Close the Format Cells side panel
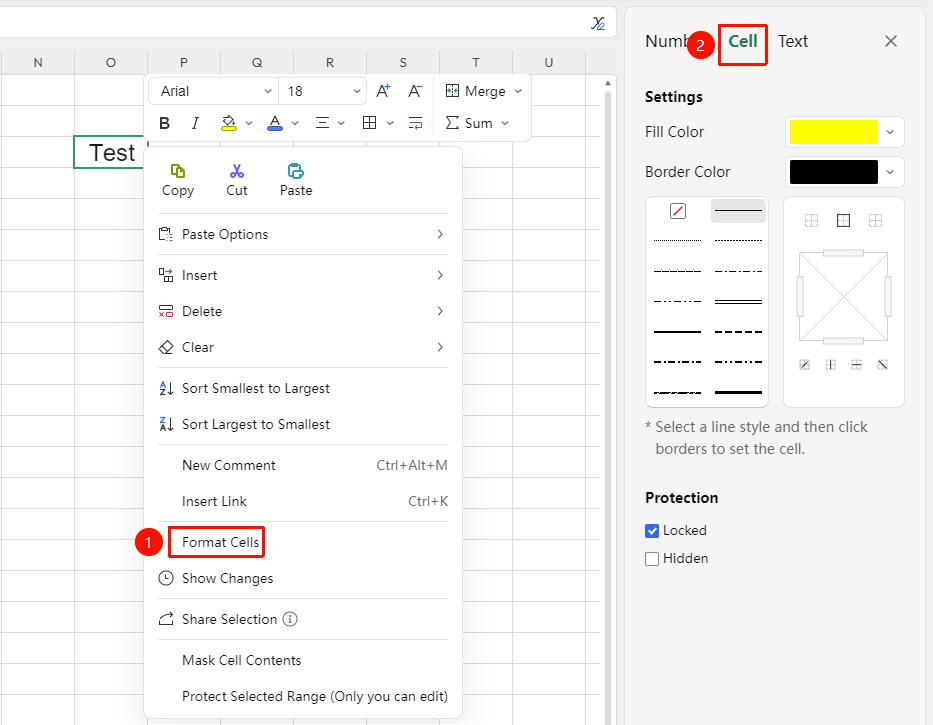 (891, 41)
